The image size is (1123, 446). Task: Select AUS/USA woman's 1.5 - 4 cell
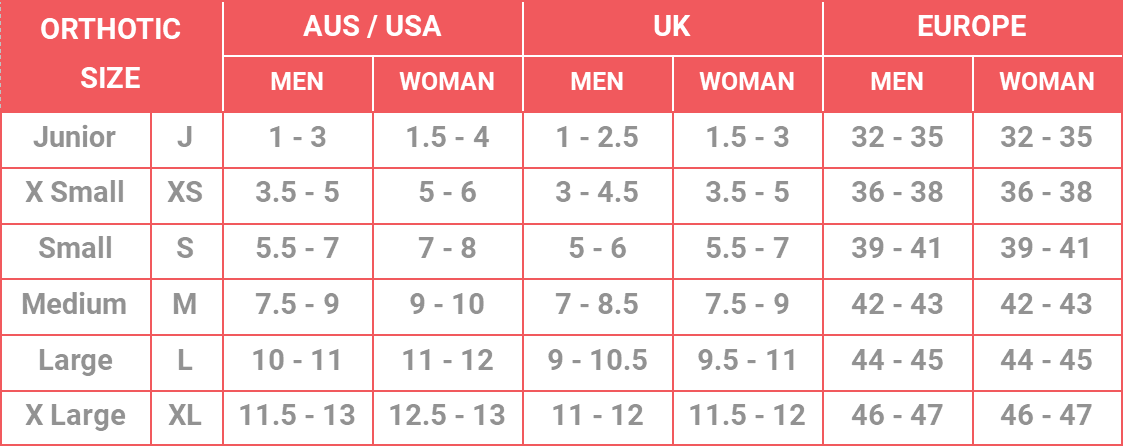point(448,139)
